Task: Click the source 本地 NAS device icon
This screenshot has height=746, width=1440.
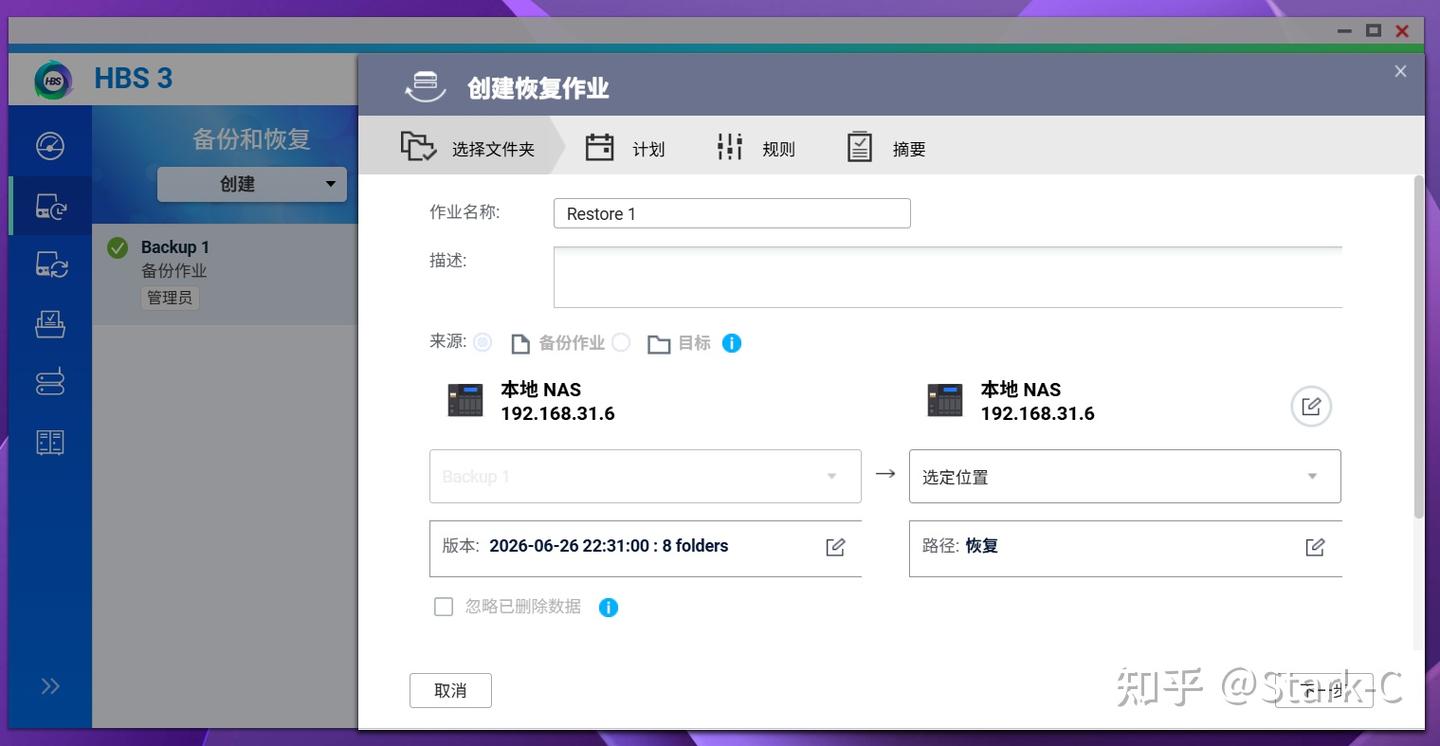Action: 465,401
